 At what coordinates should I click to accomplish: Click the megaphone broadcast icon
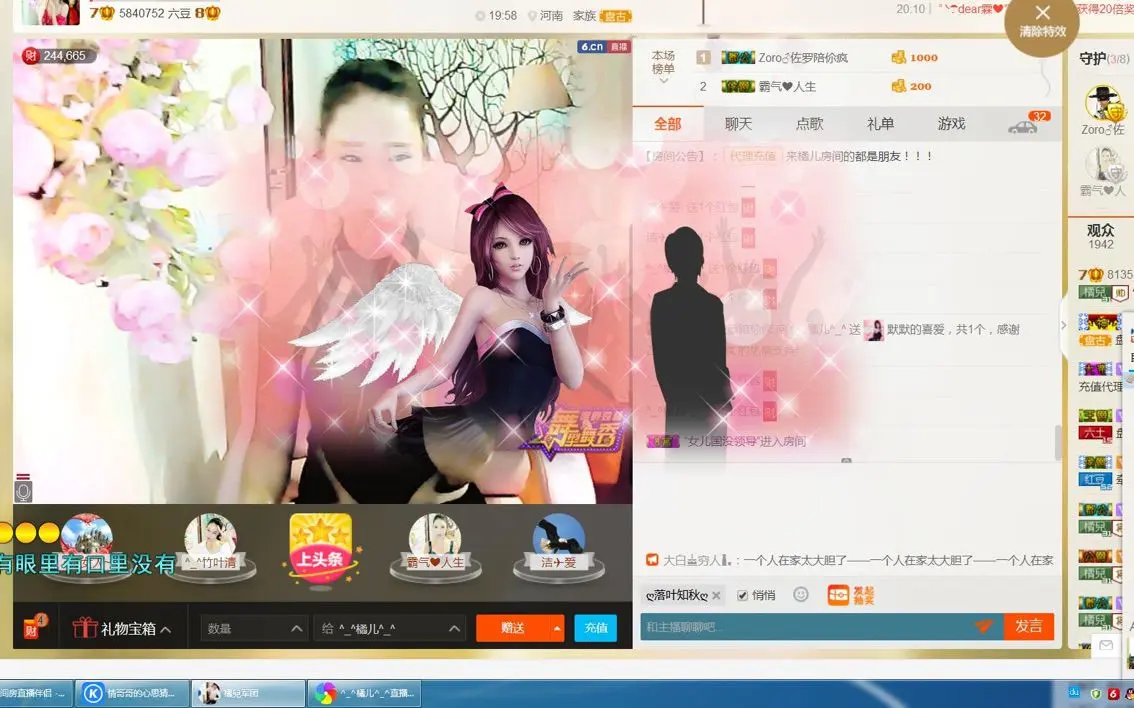(652, 560)
